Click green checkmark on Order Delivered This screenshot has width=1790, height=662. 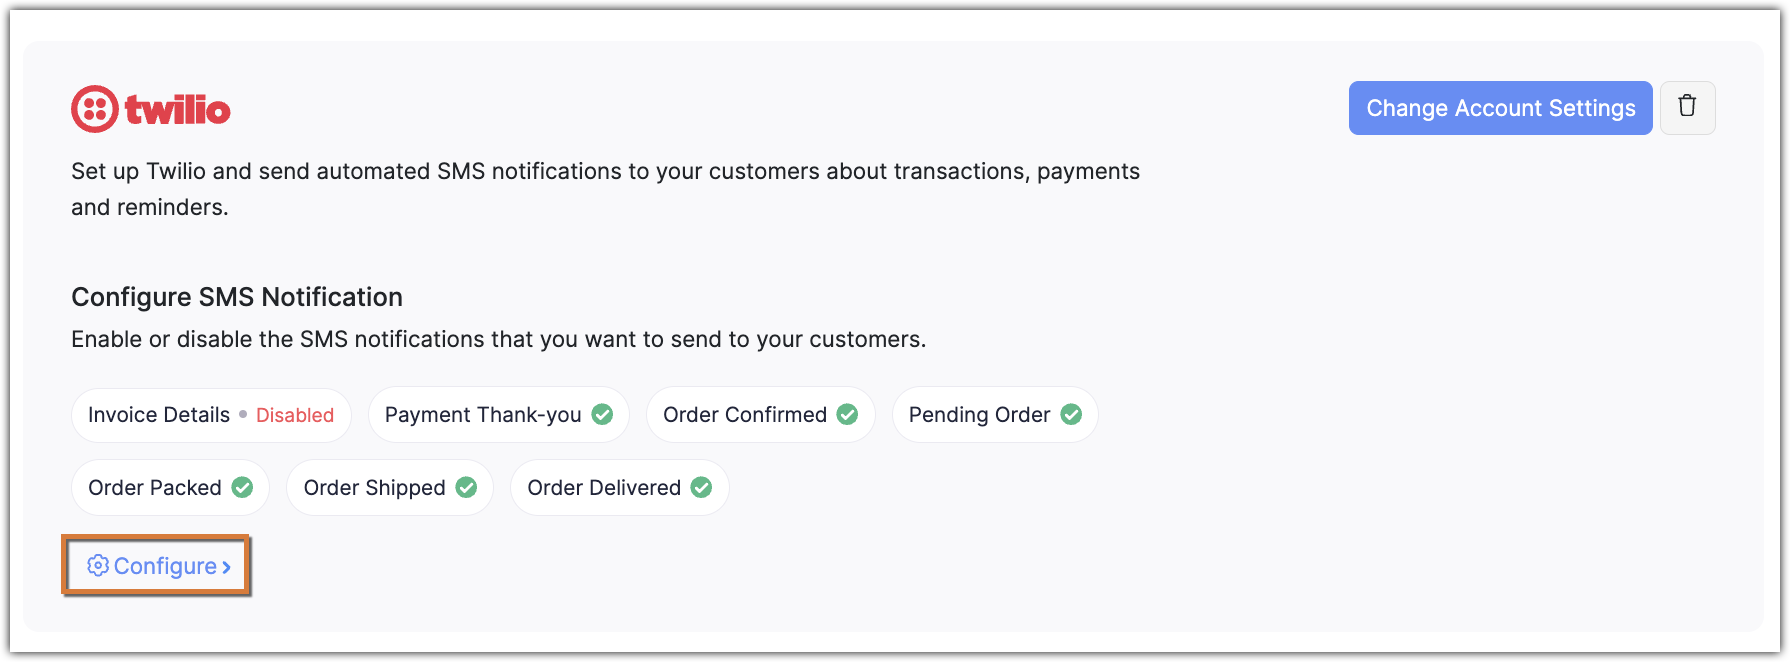click(x=702, y=487)
